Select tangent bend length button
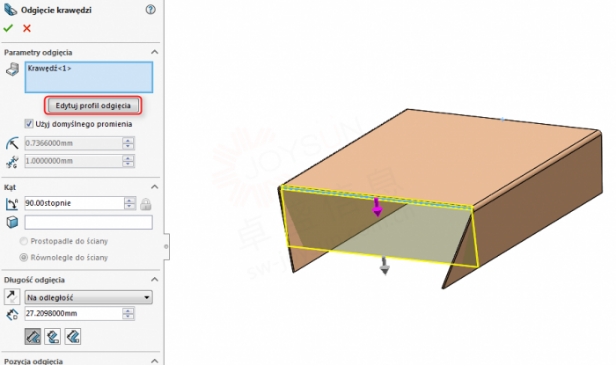This screenshot has width=616, height=366. (73, 337)
